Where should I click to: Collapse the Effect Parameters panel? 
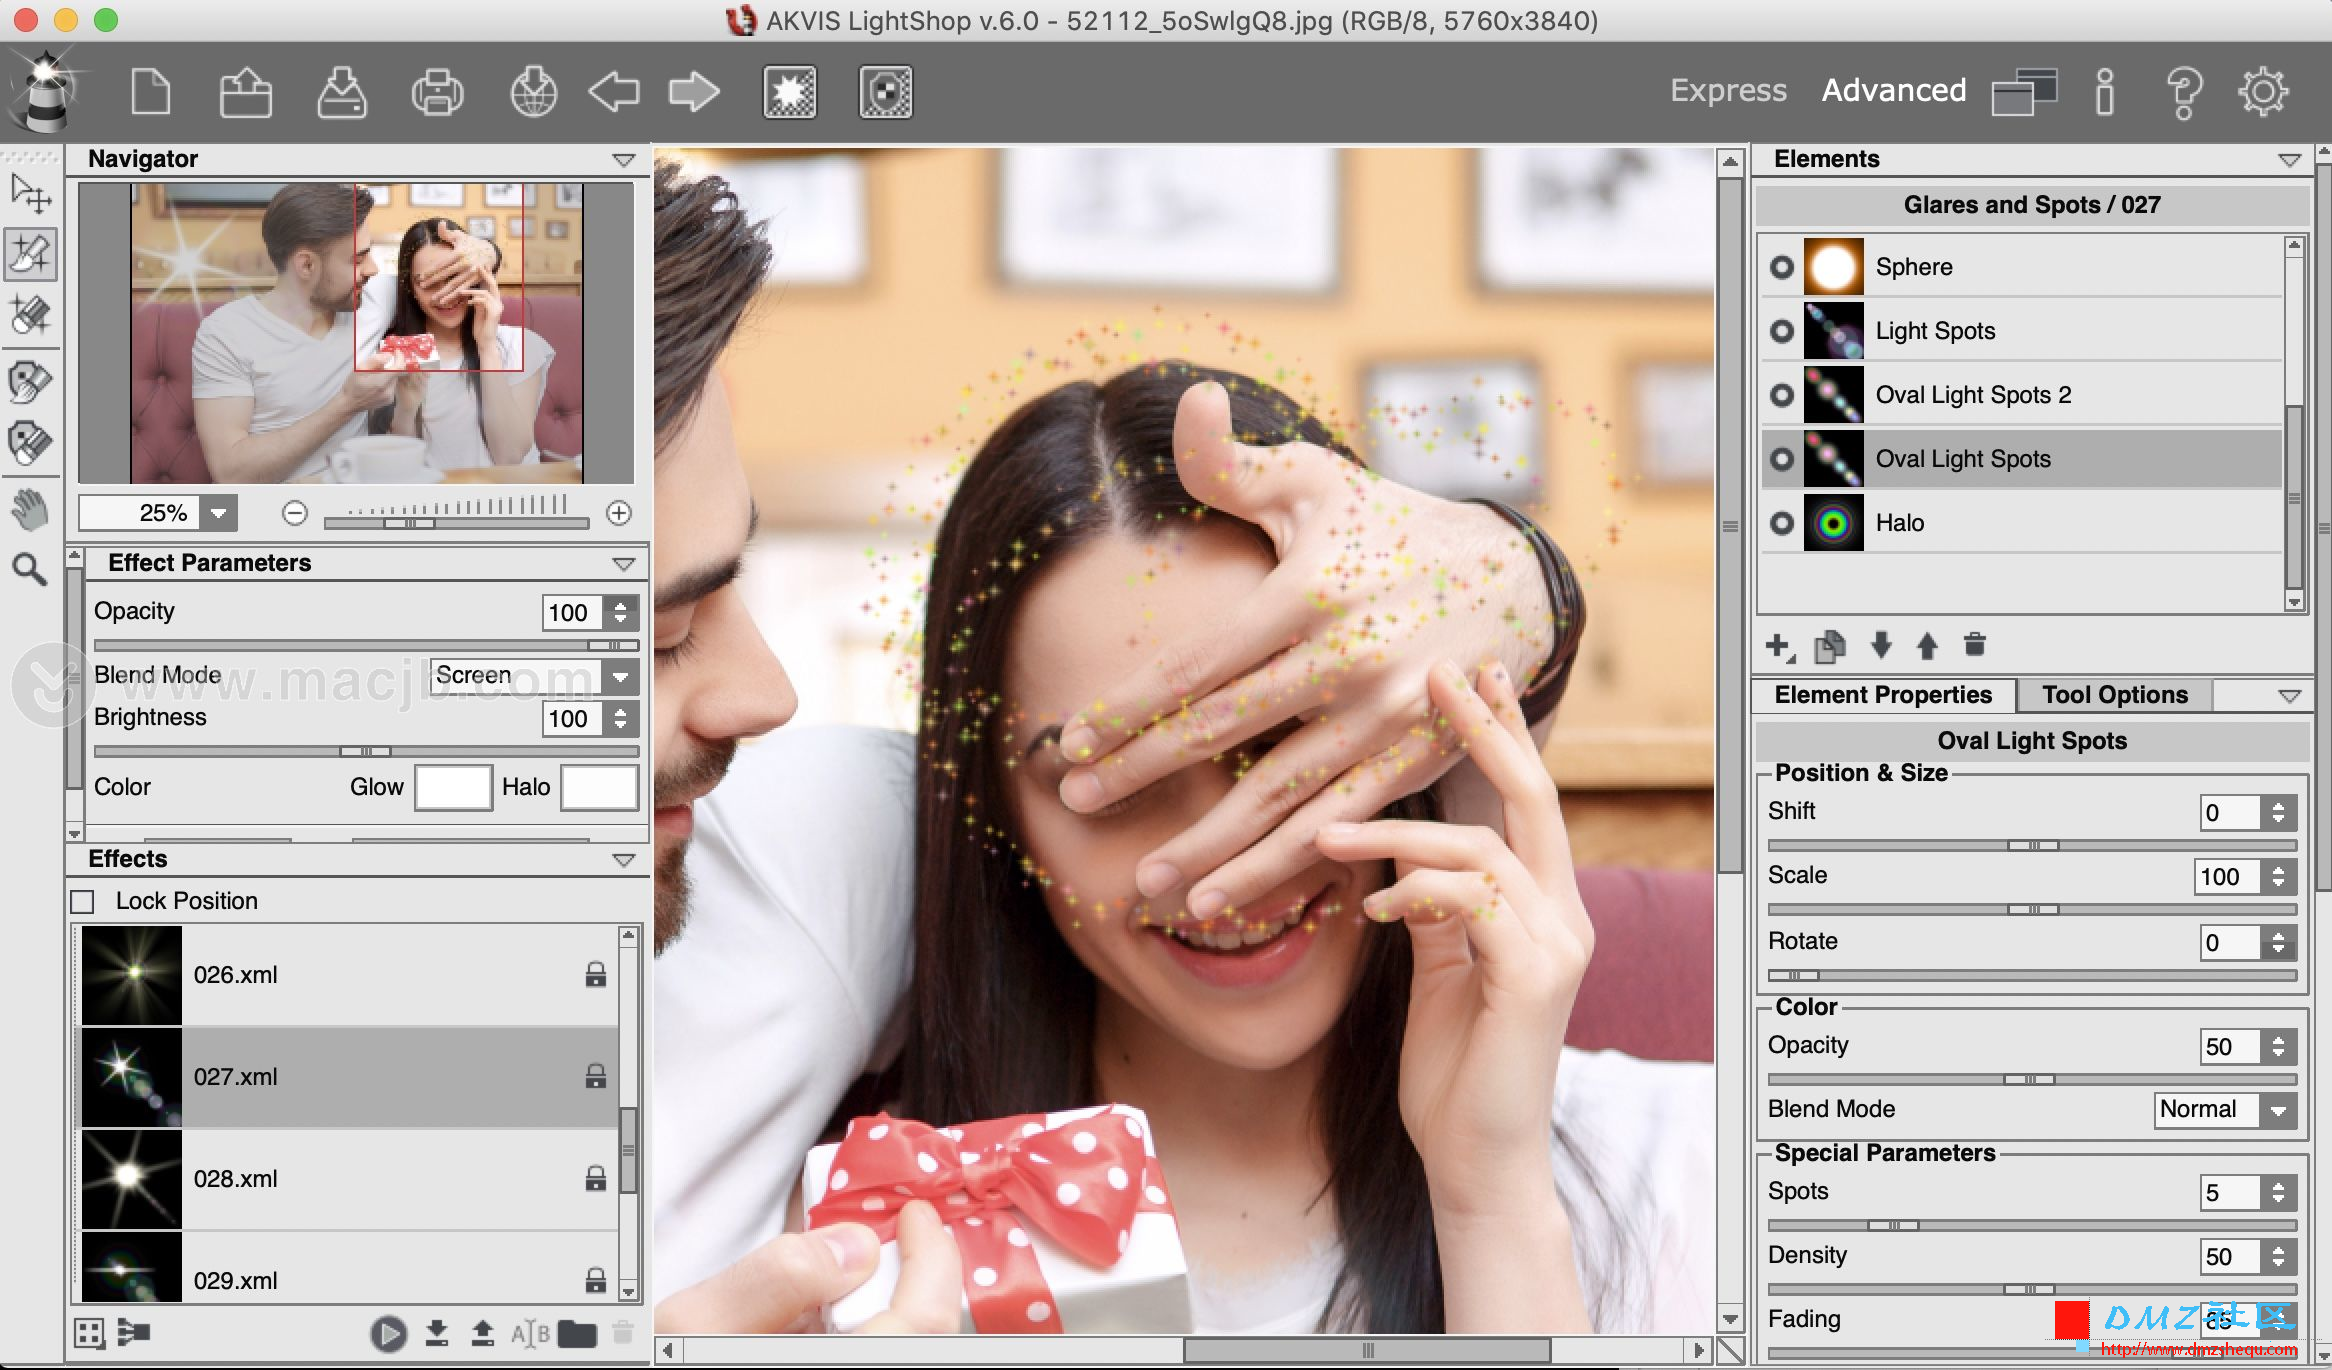[624, 564]
